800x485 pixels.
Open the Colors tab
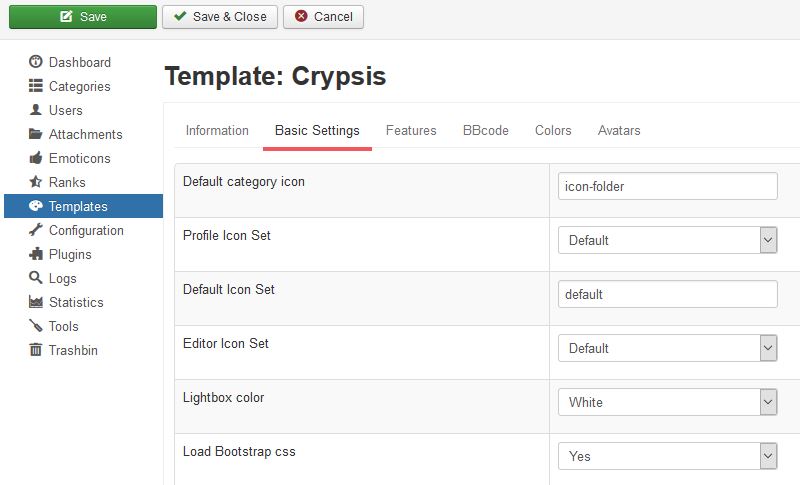pos(553,130)
